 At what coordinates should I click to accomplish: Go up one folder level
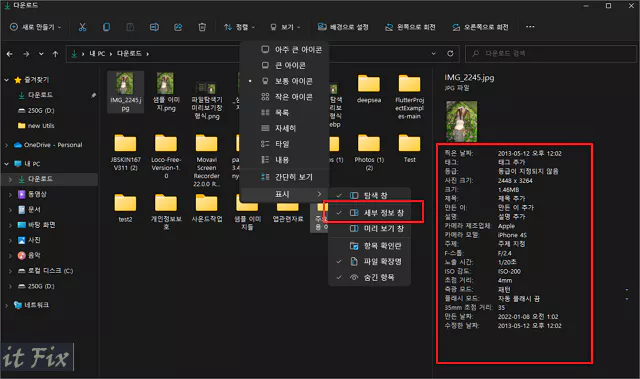(56, 54)
